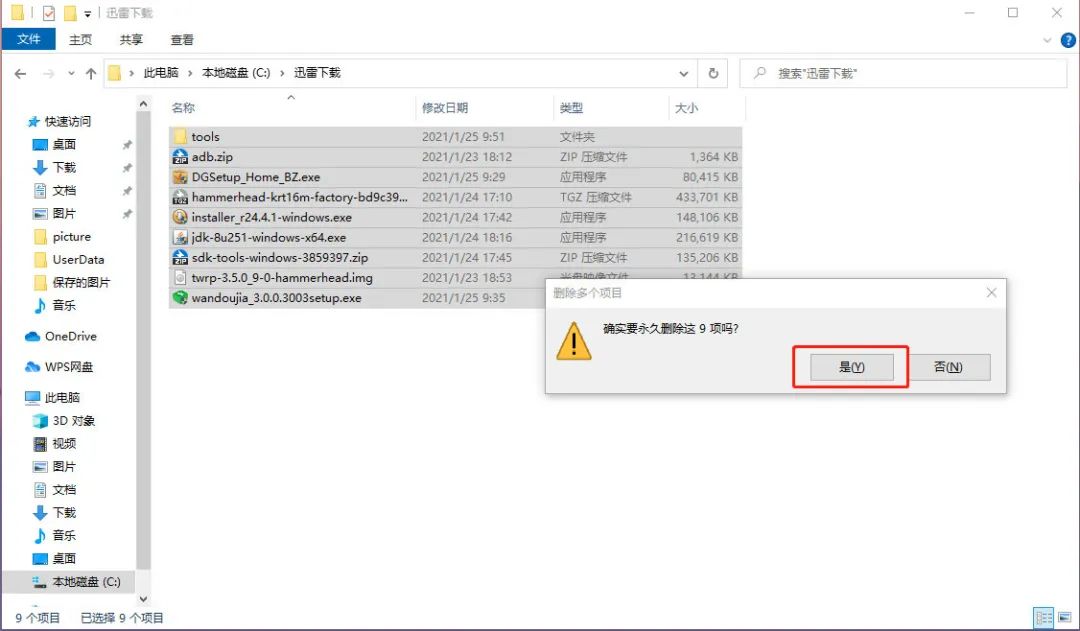The height and width of the screenshot is (631, 1080).
Task: Click the 216,619 KB size cell
Action: tap(707, 238)
